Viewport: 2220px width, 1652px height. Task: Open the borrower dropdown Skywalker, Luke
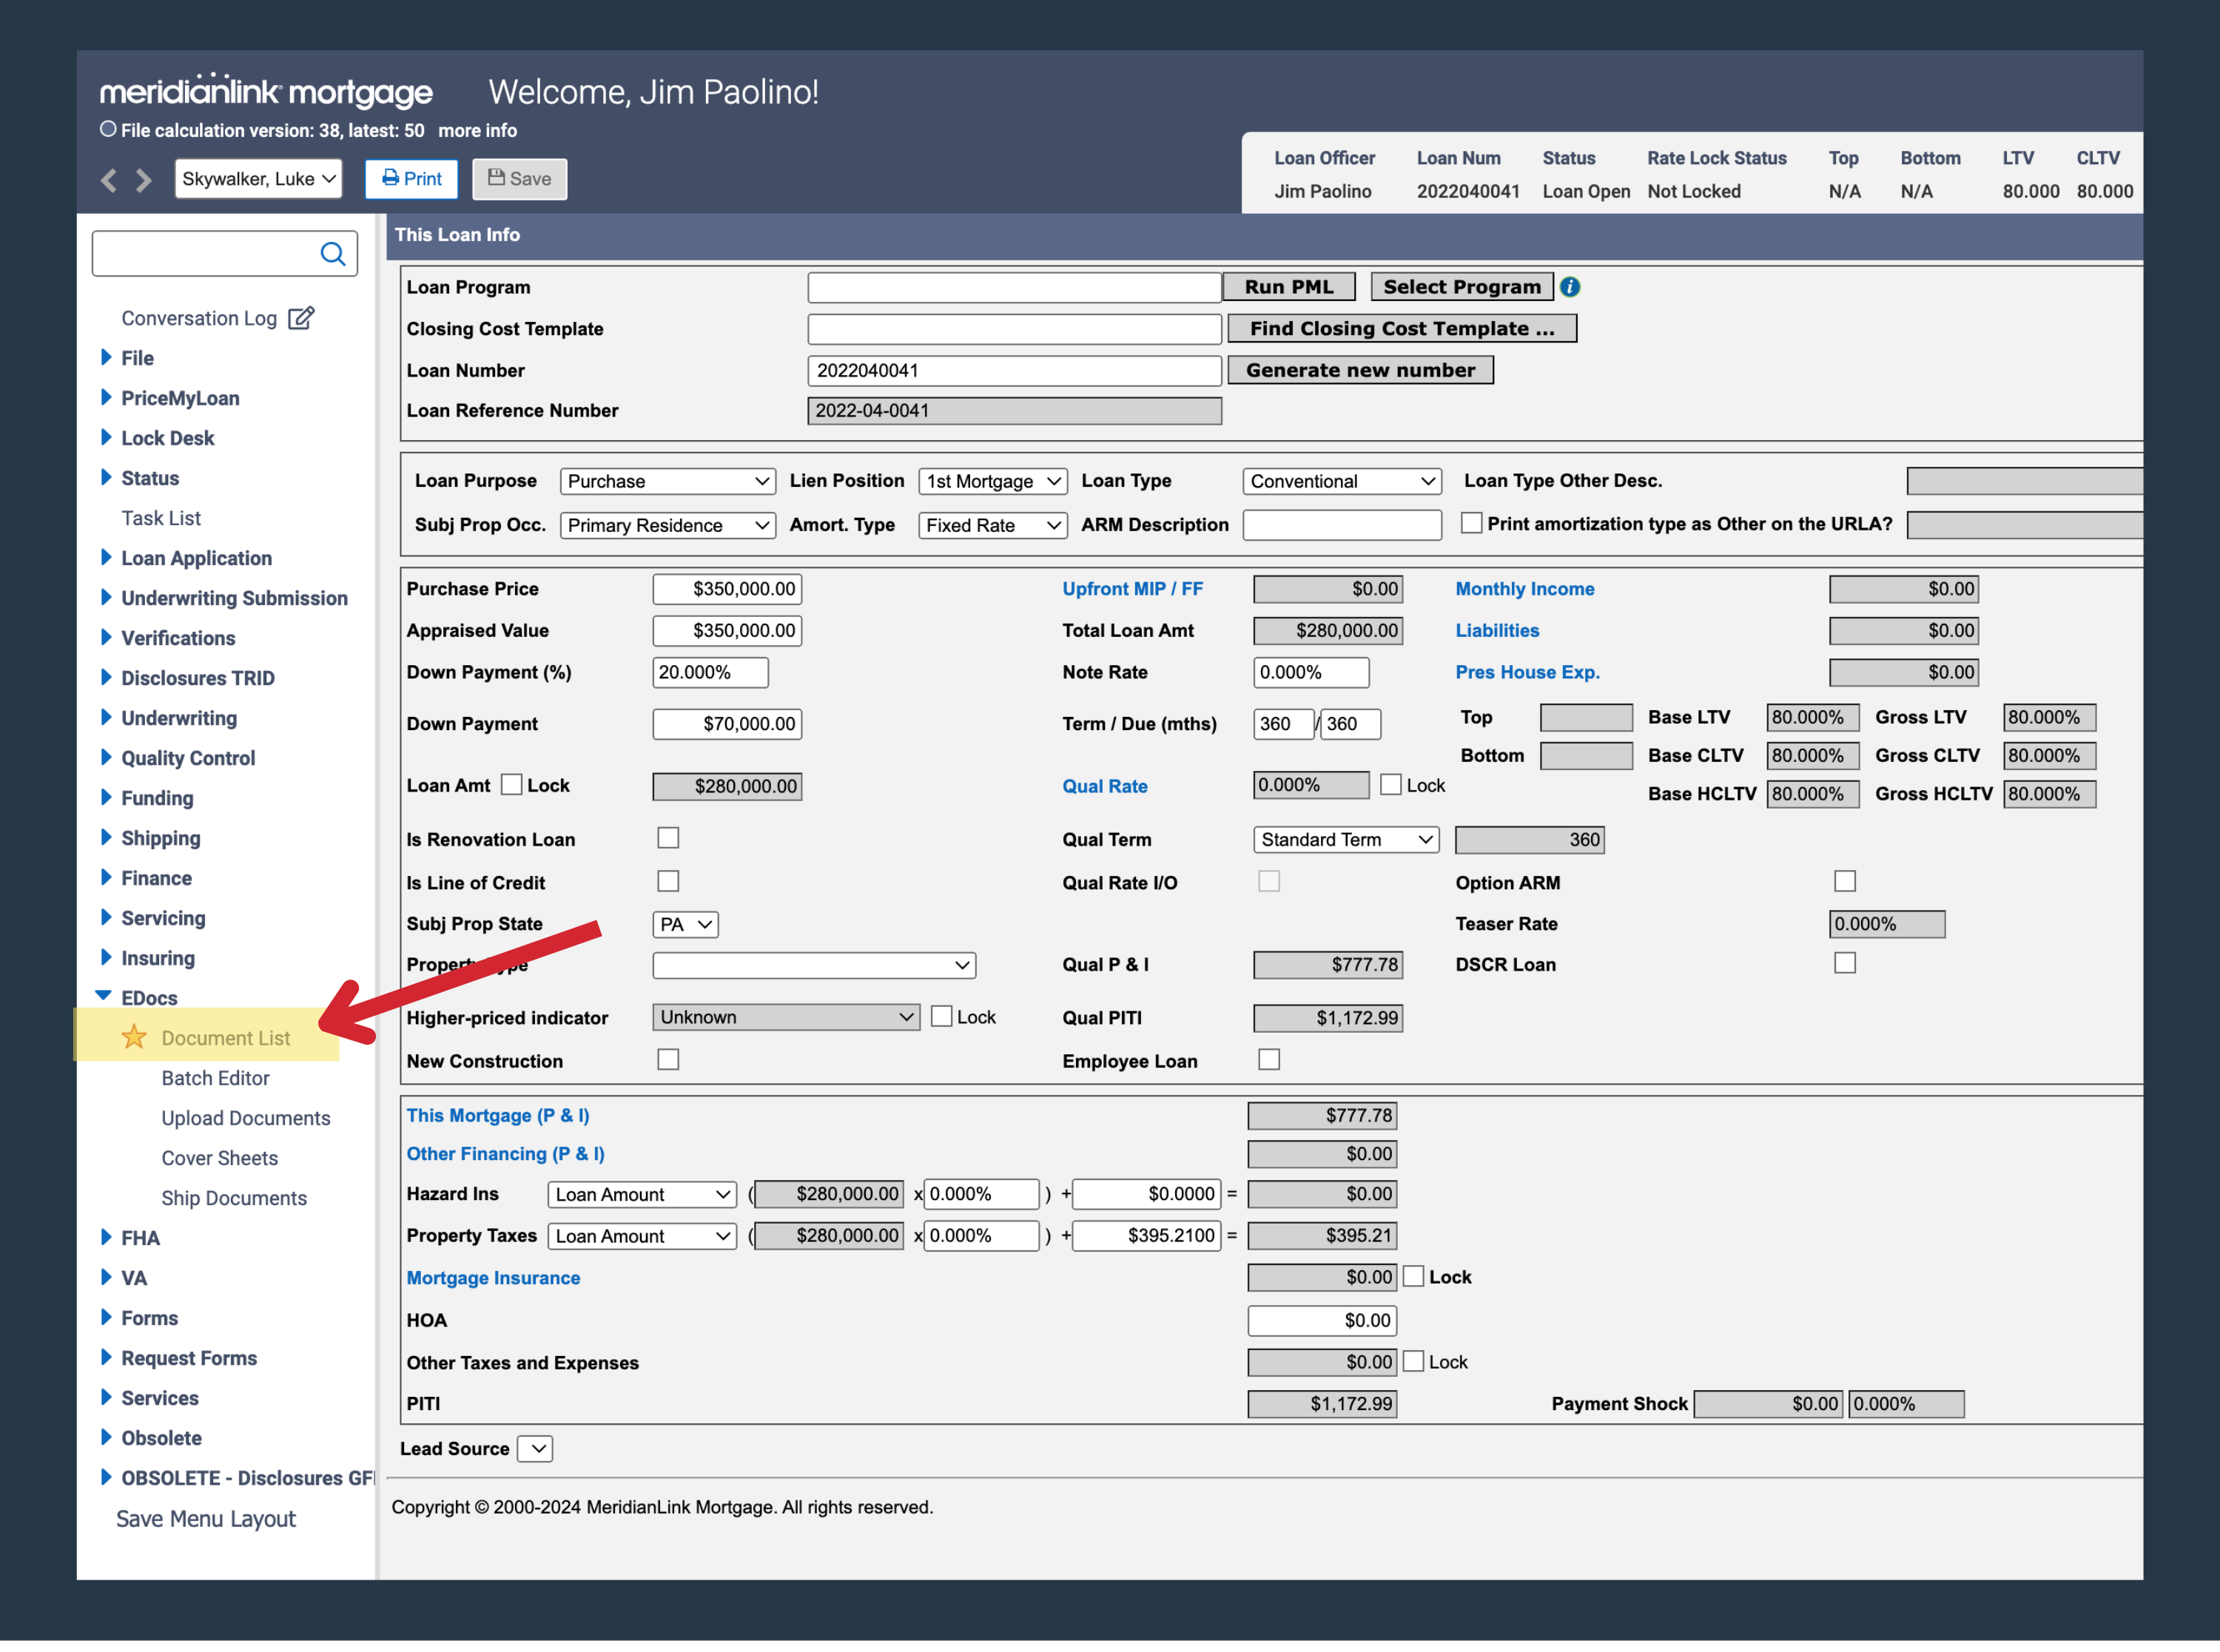(x=258, y=179)
